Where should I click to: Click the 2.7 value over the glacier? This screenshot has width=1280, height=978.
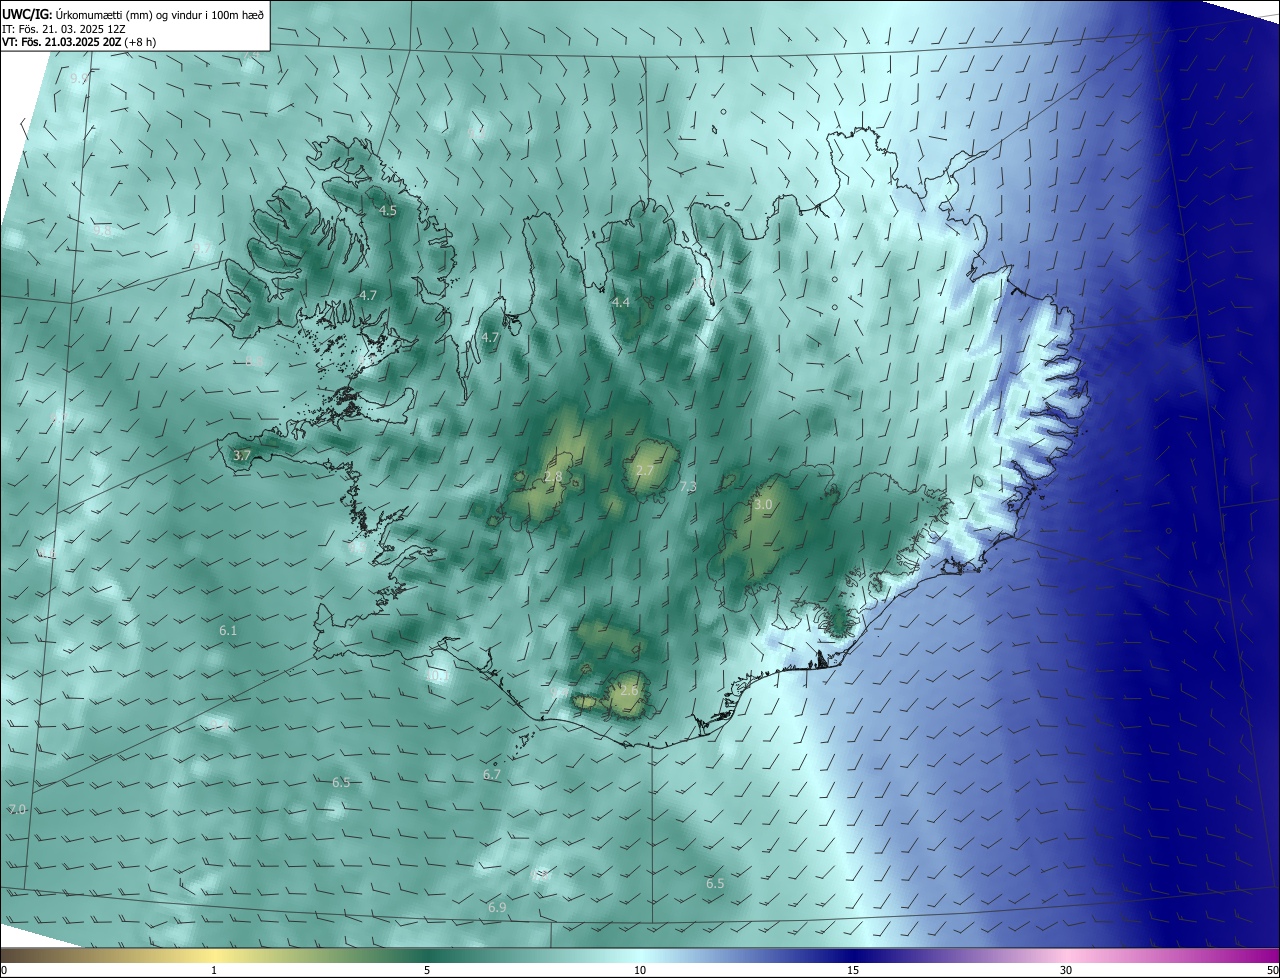(645, 470)
